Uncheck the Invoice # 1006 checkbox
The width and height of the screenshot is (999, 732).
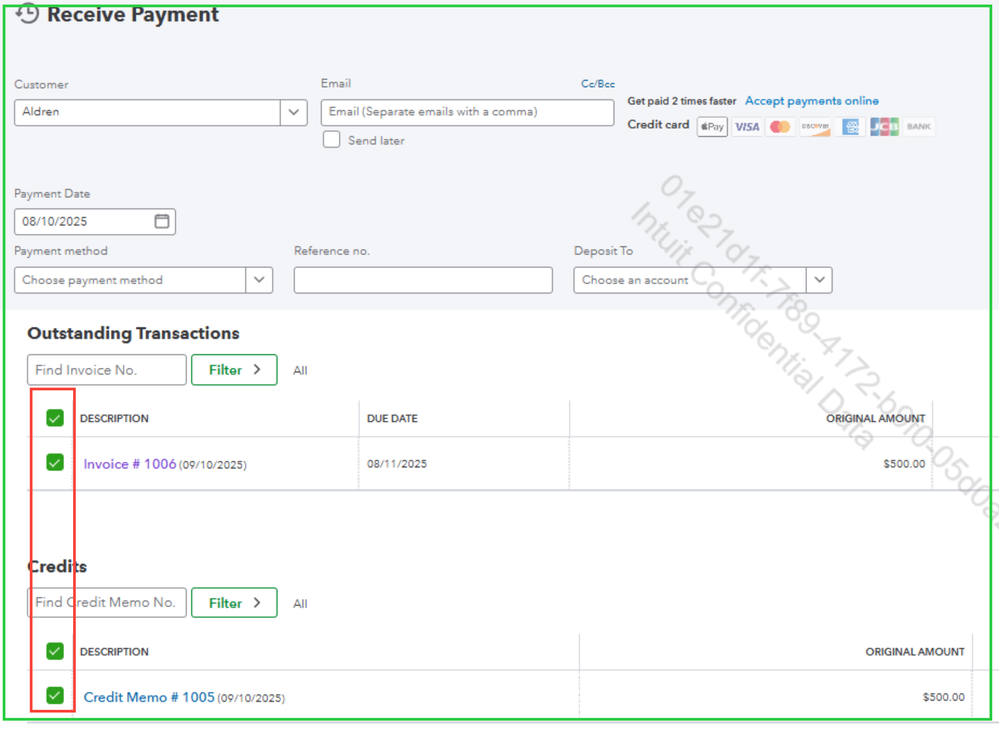click(55, 463)
